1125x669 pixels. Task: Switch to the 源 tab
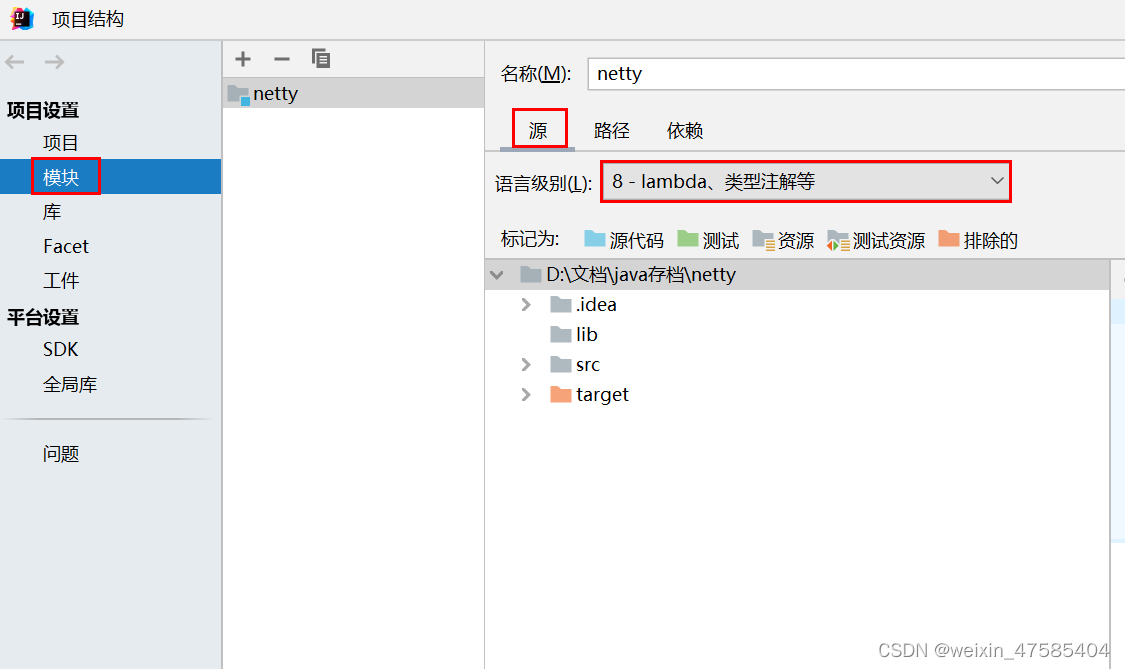538,130
